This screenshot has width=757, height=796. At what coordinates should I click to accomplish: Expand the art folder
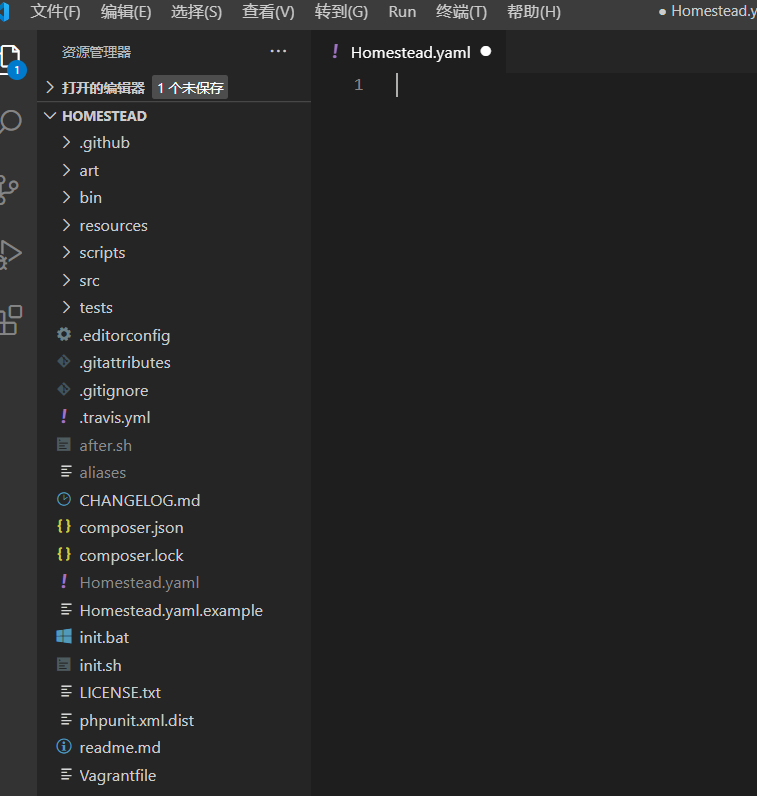click(66, 170)
